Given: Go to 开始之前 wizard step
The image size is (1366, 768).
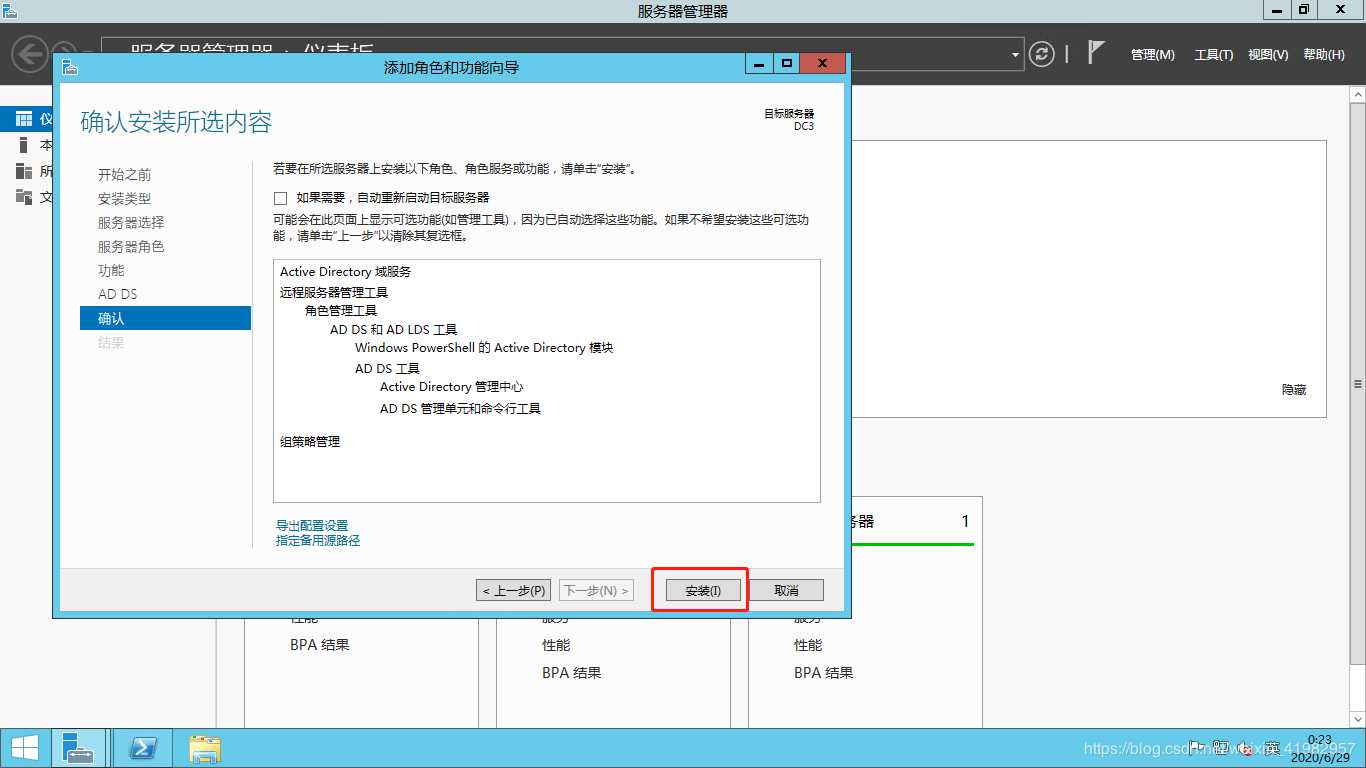Looking at the screenshot, I should (x=125, y=175).
